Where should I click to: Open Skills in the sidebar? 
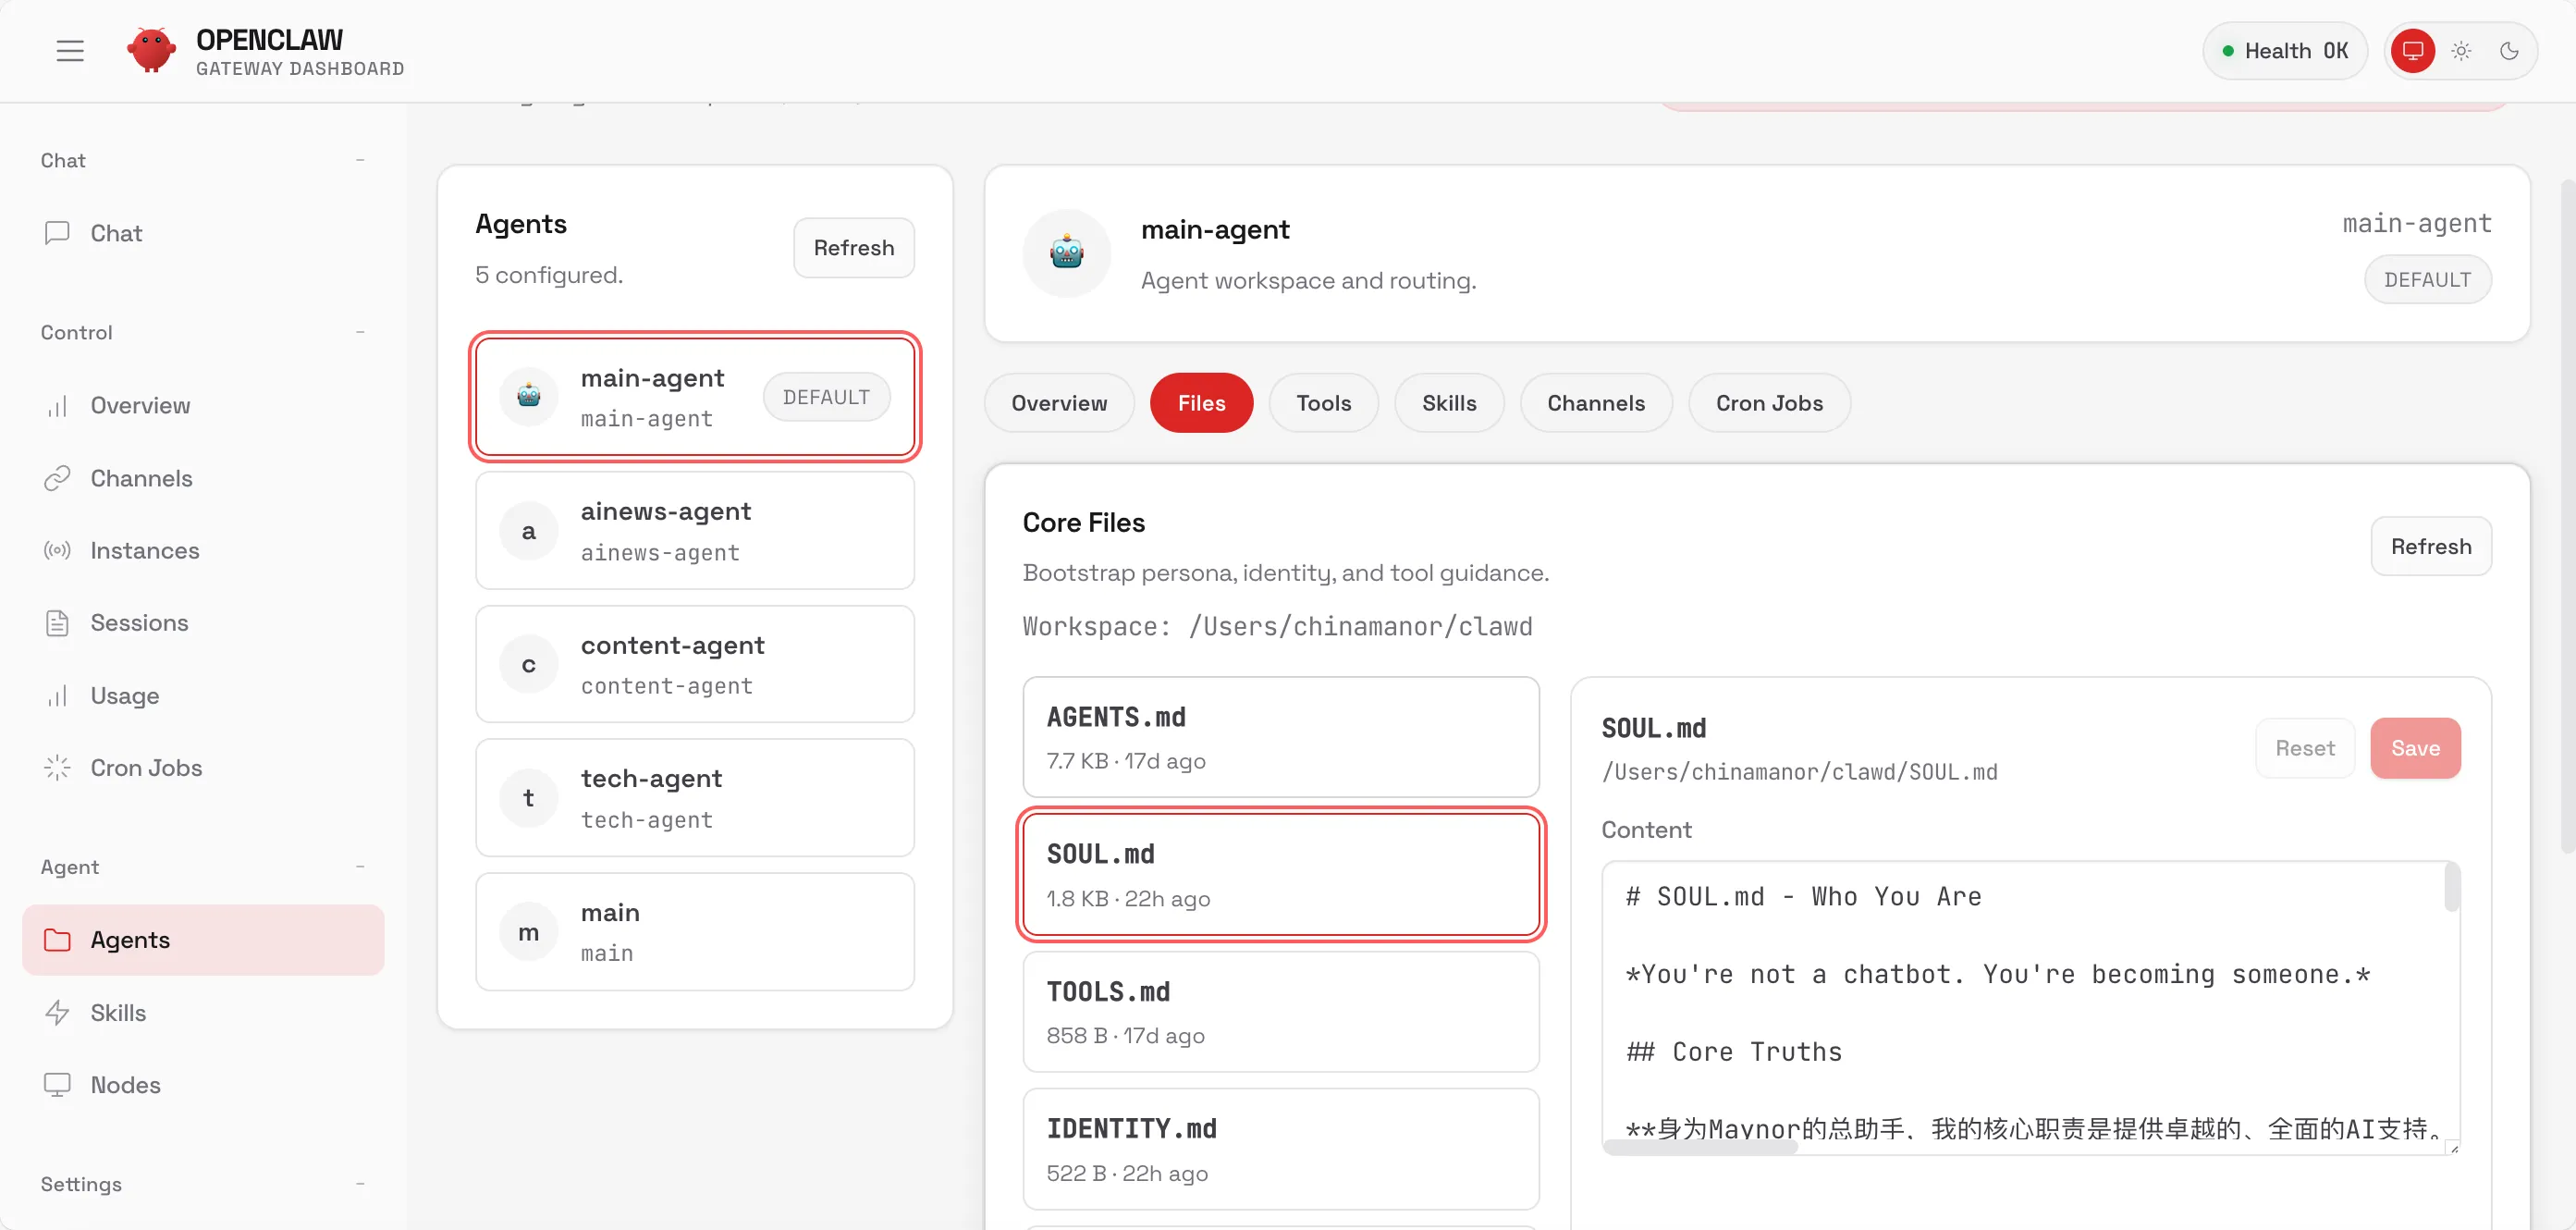(x=203, y=1012)
